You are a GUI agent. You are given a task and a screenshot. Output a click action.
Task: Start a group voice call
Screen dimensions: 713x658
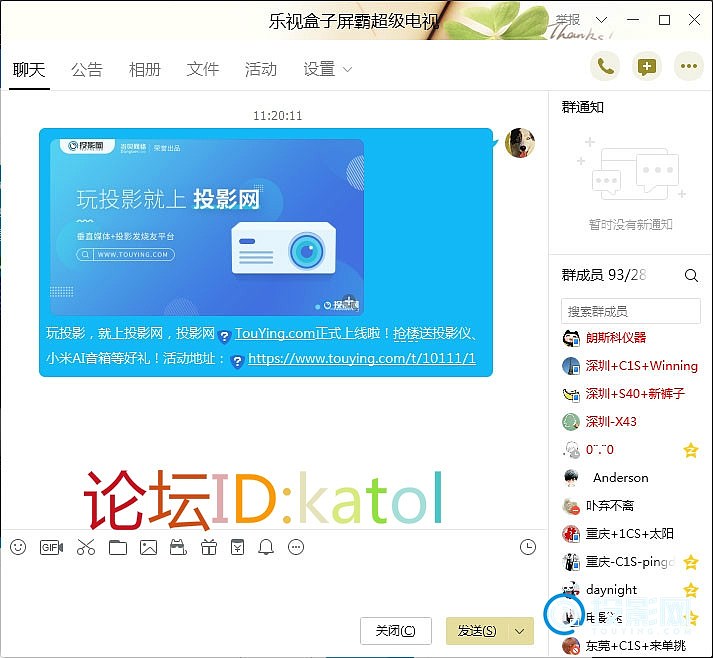click(x=605, y=67)
